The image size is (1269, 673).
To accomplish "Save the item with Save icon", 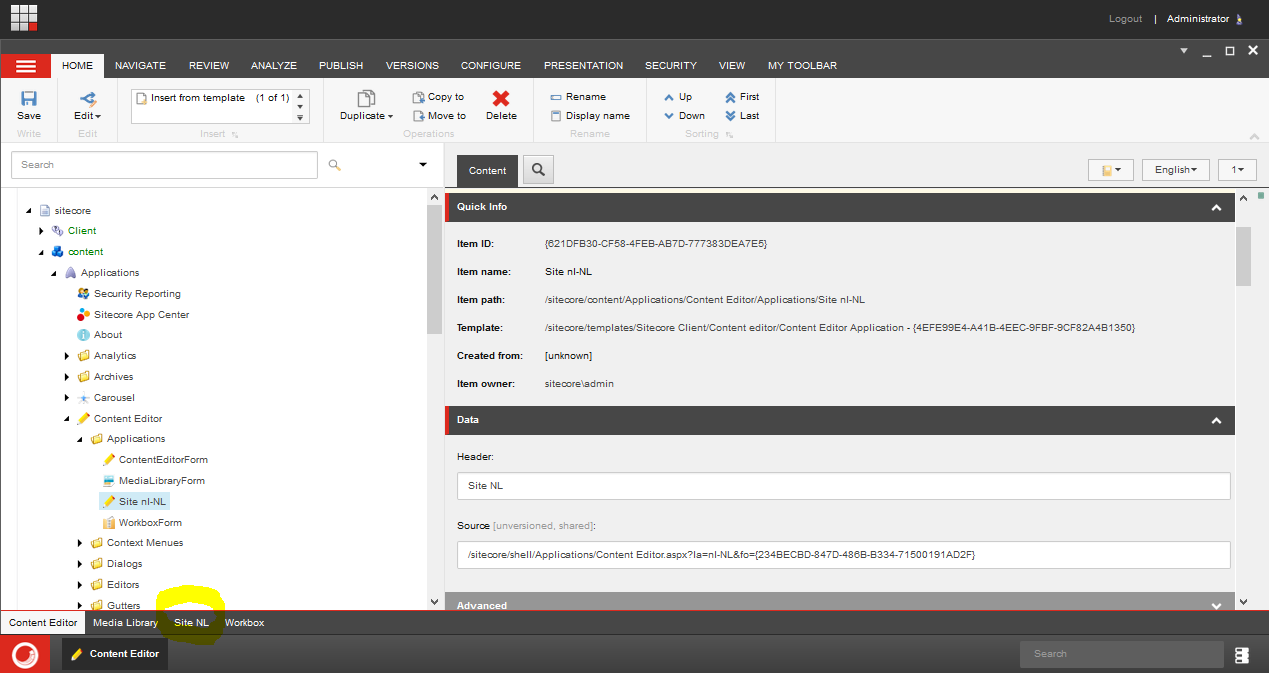I will pyautogui.click(x=29, y=106).
